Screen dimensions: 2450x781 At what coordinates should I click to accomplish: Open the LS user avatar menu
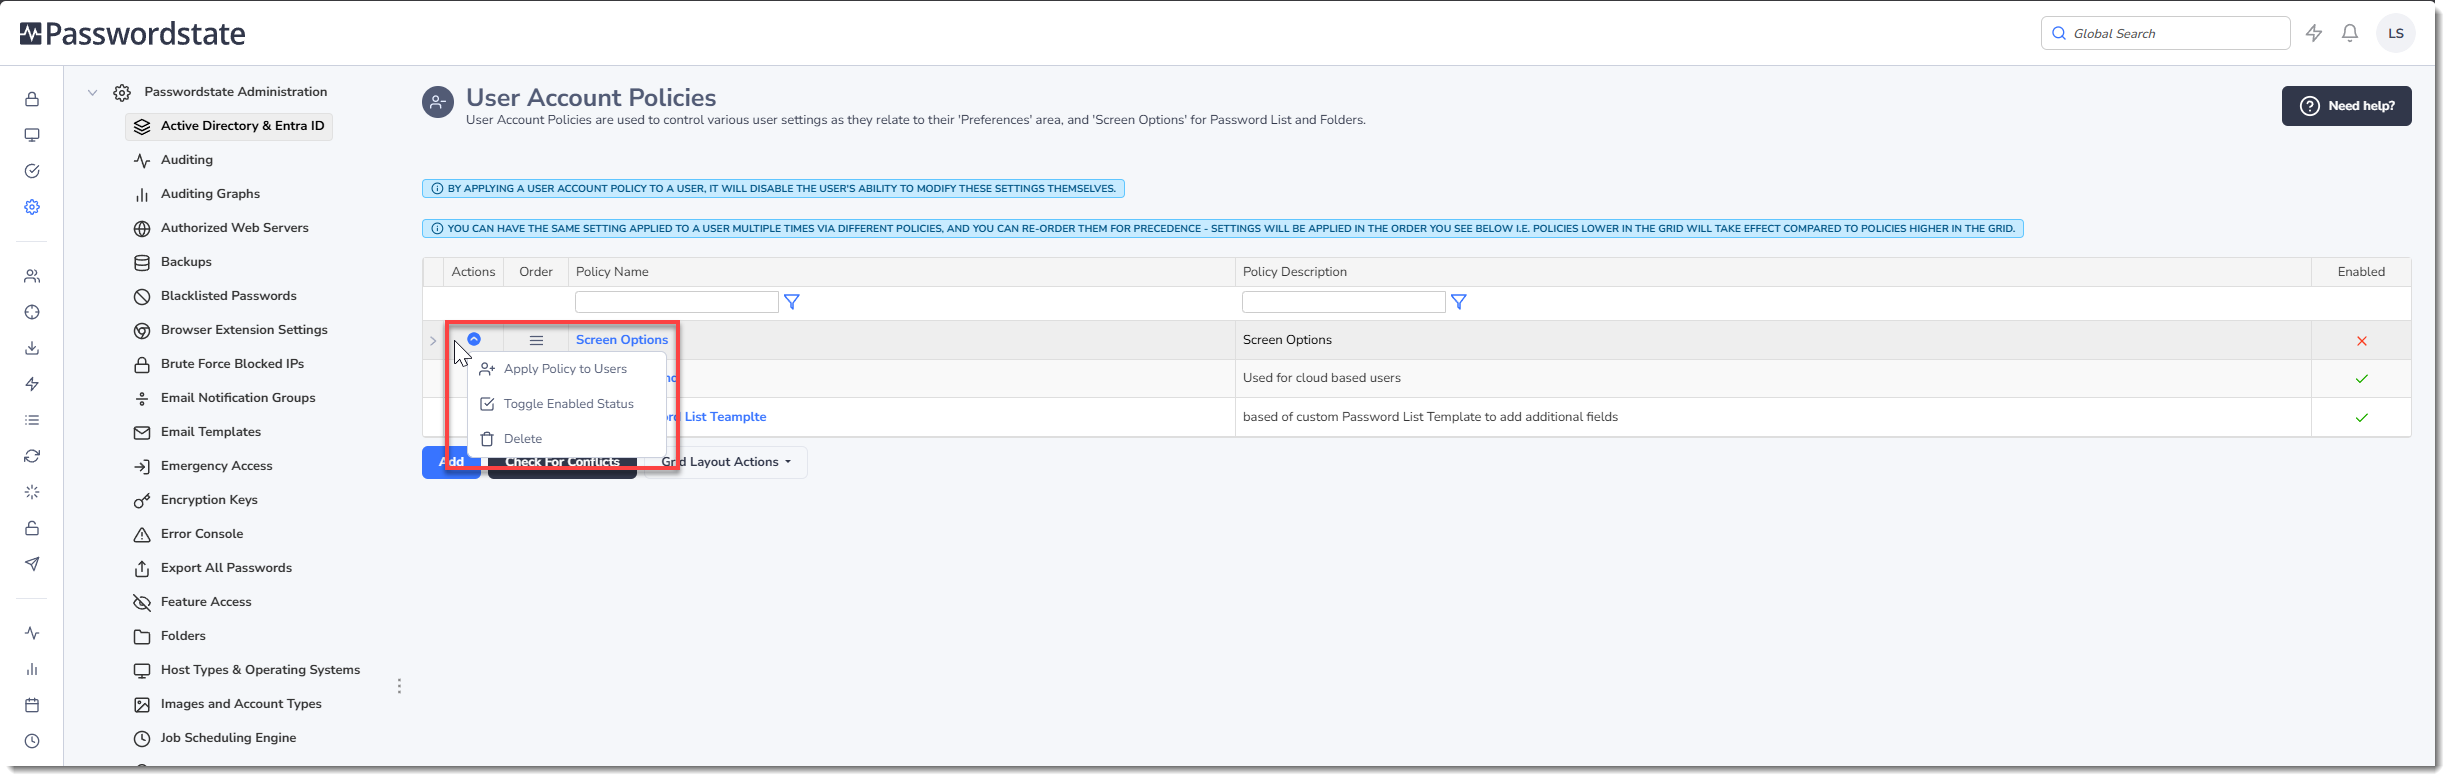coord(2396,33)
